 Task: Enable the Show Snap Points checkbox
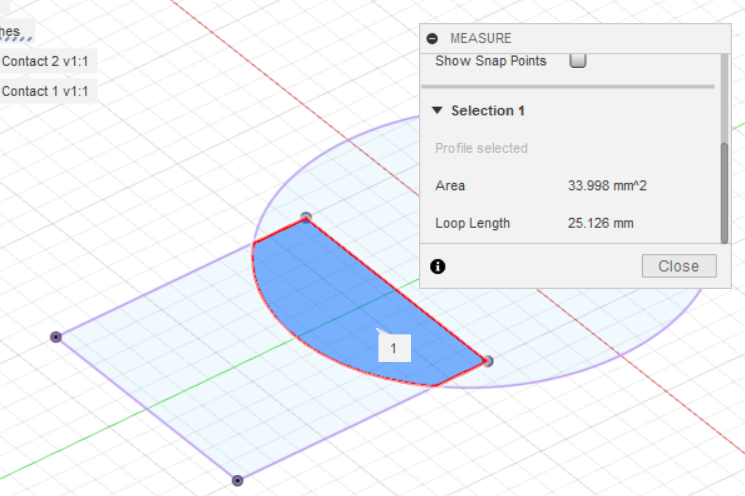coord(578,60)
